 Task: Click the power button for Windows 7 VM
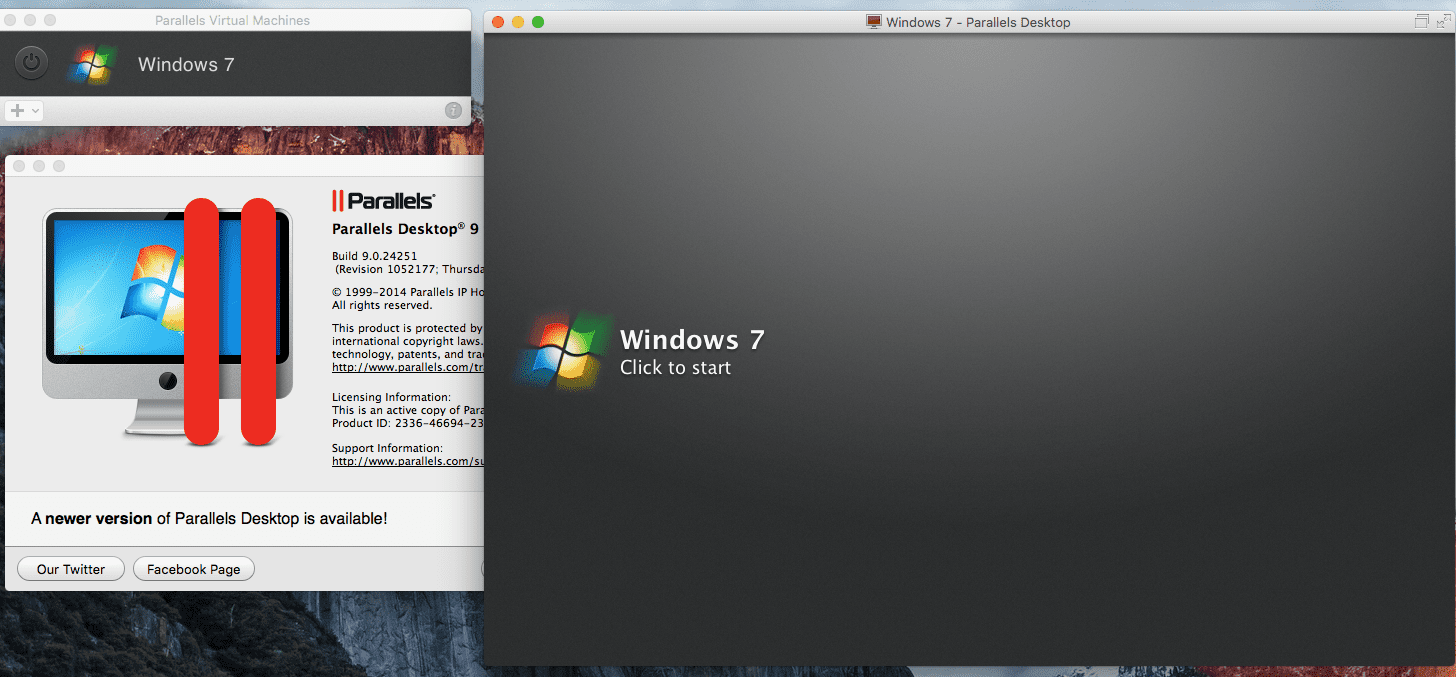click(x=32, y=64)
